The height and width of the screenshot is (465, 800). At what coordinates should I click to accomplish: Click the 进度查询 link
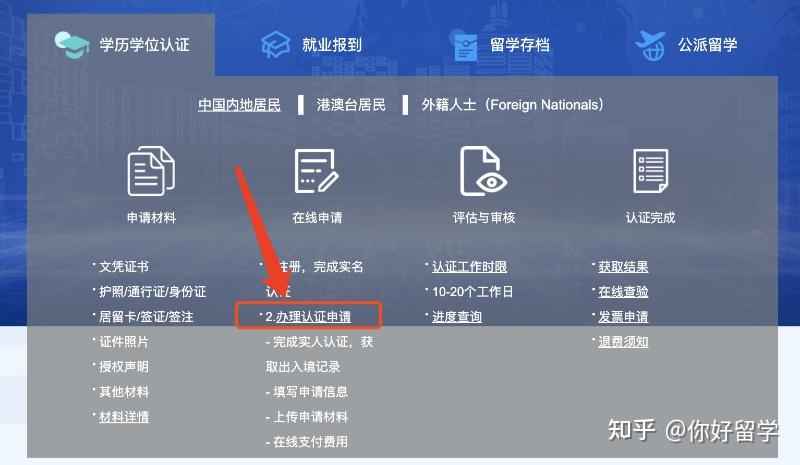click(x=457, y=316)
